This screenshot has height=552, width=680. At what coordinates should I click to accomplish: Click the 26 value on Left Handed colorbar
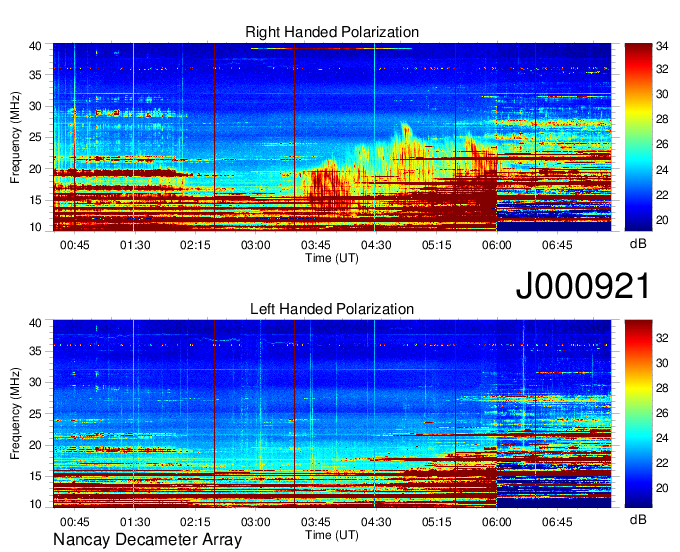pyautogui.click(x=662, y=413)
